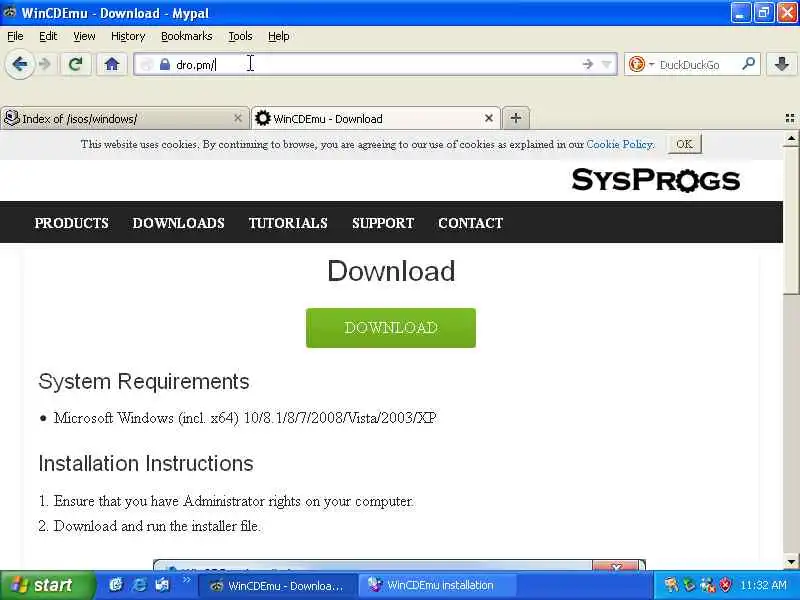
Task: Open the address bar history dropdown arrow
Action: 607,64
